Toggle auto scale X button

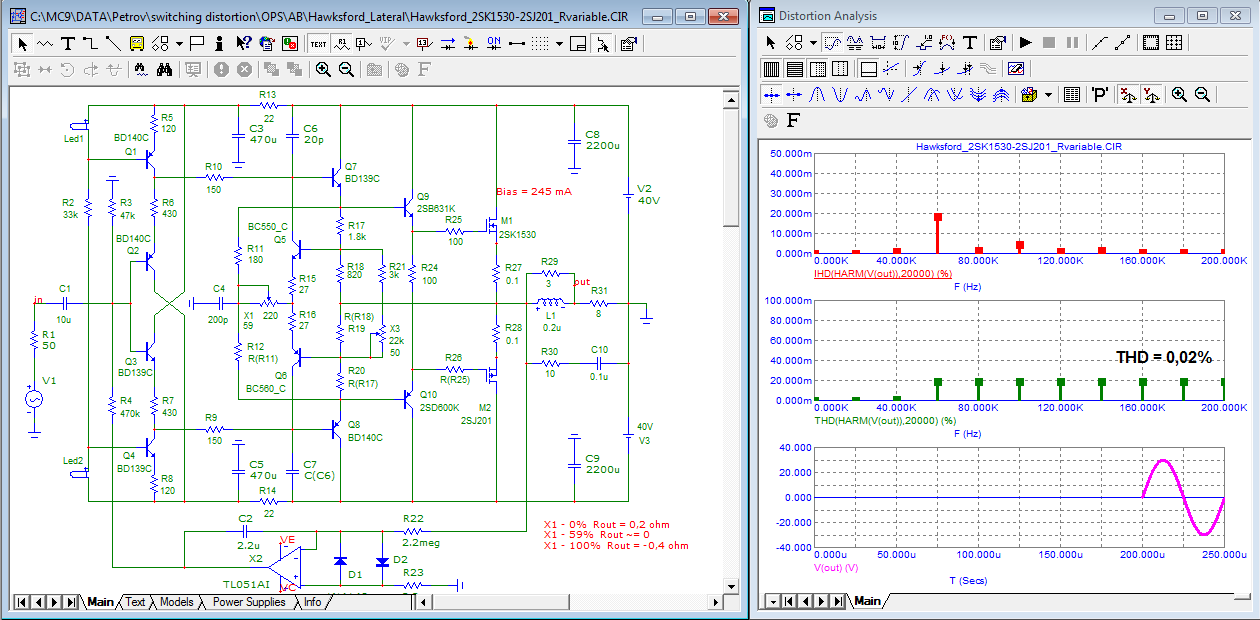tap(1128, 95)
